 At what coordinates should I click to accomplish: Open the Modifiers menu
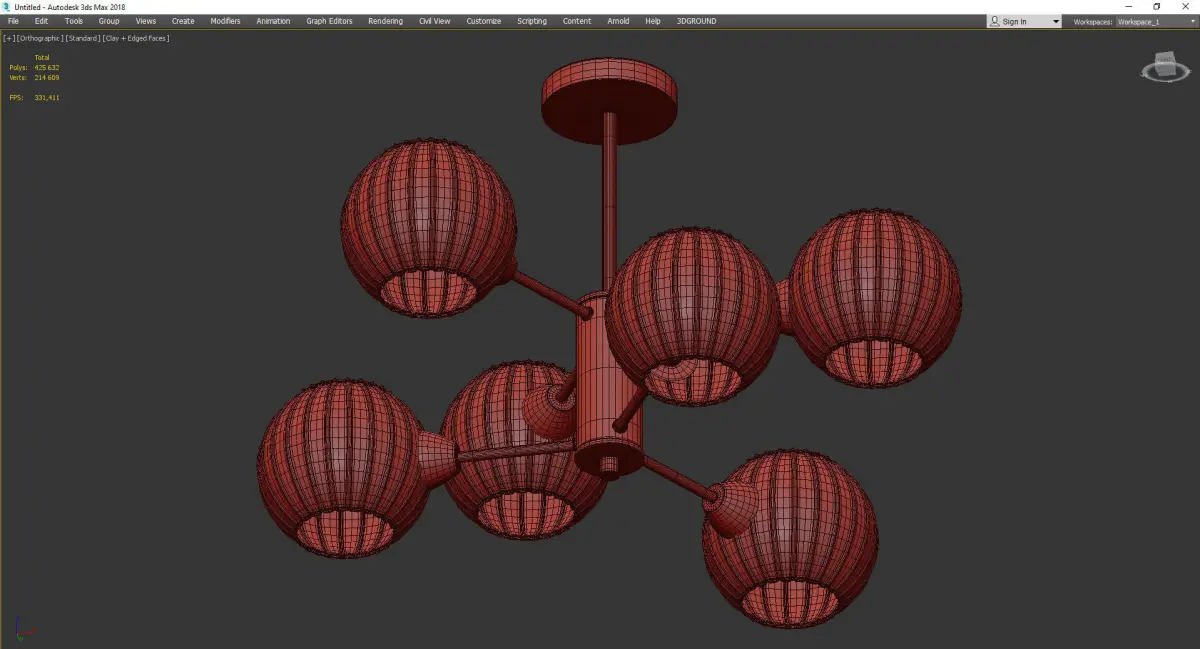(x=225, y=21)
